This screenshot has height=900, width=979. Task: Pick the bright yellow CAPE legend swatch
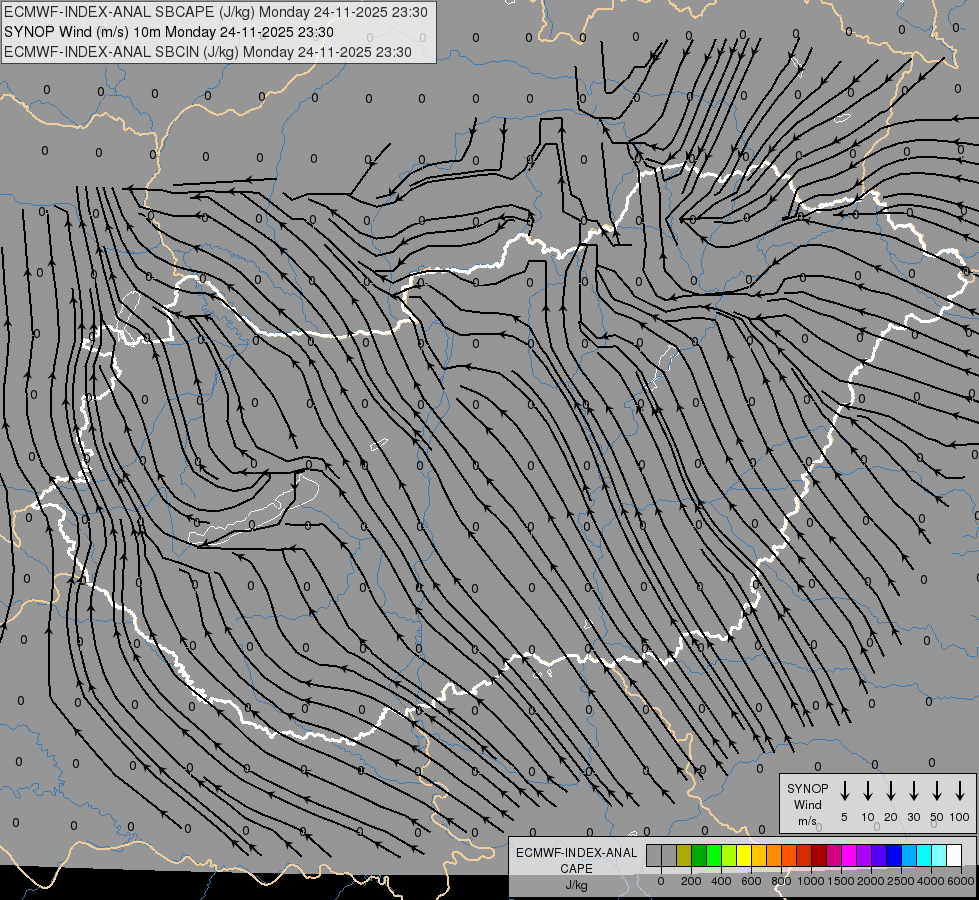pos(744,856)
